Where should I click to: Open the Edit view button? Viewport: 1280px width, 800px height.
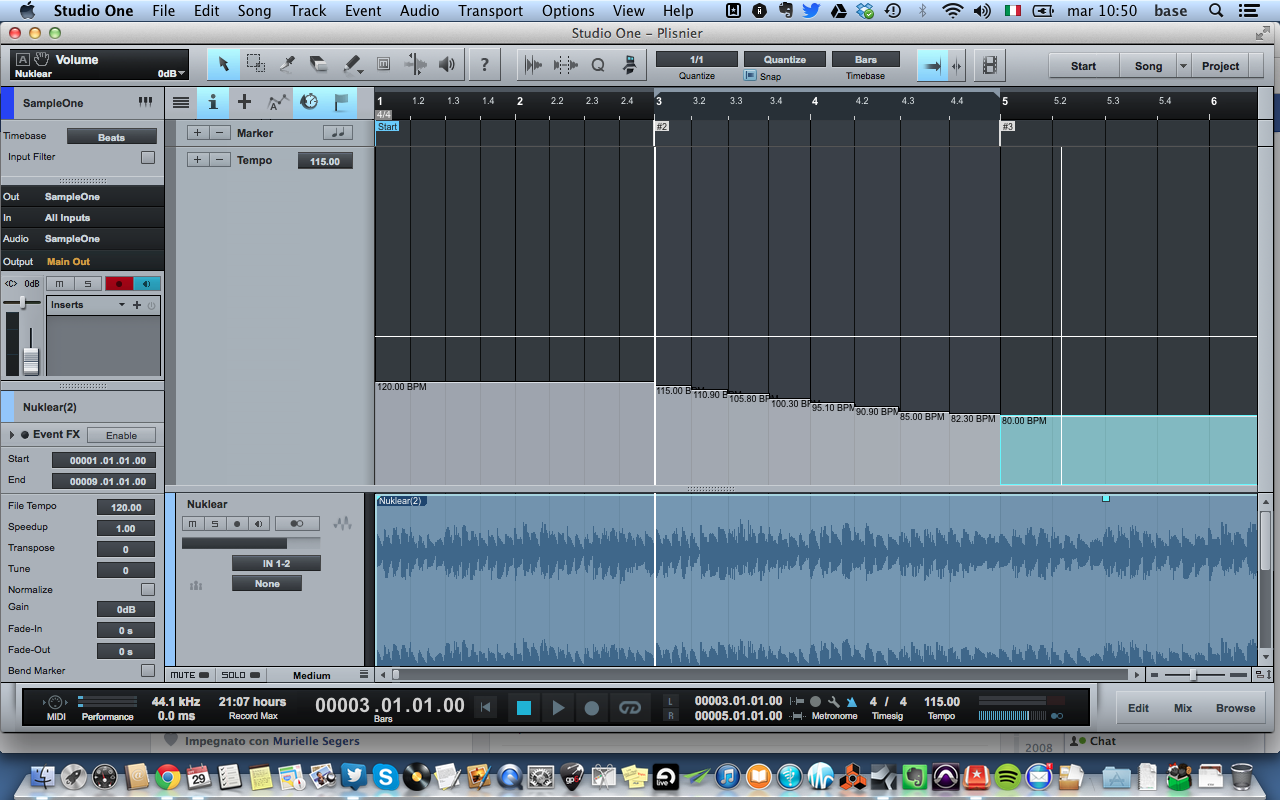point(1138,708)
